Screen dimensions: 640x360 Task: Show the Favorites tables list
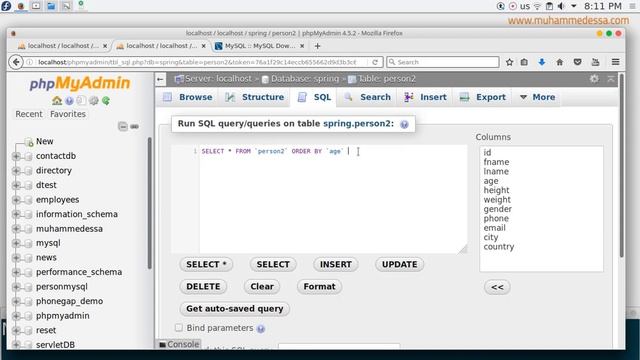point(68,114)
